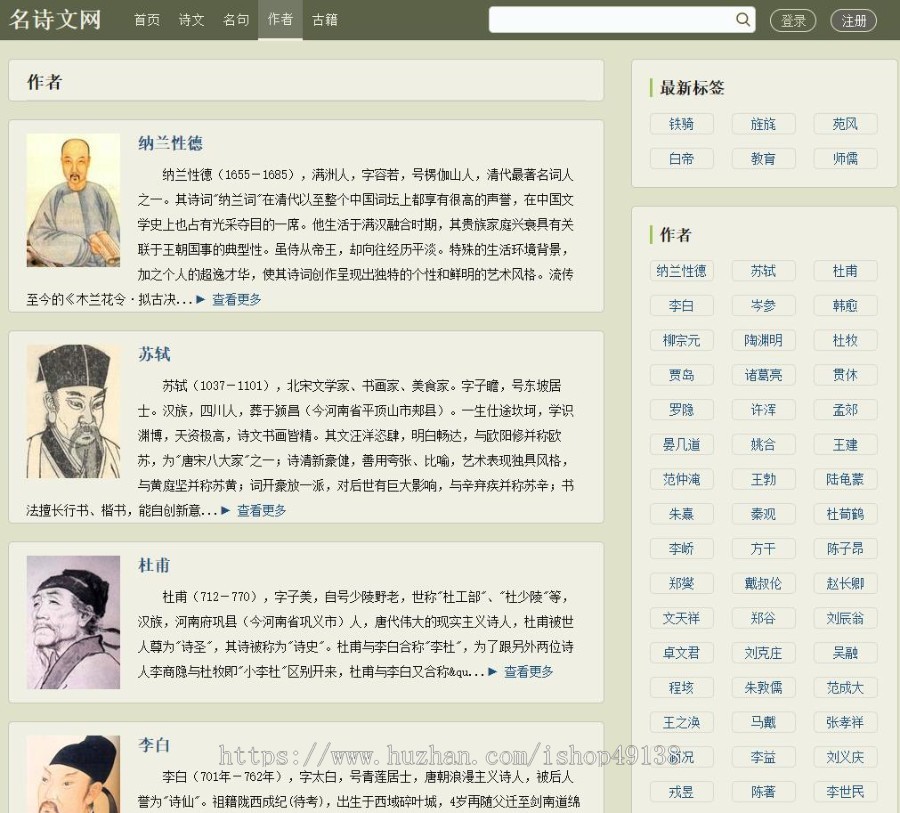The image size is (900, 813).
Task: Choose 韩愈 in sidebar author list
Action: tap(845, 305)
